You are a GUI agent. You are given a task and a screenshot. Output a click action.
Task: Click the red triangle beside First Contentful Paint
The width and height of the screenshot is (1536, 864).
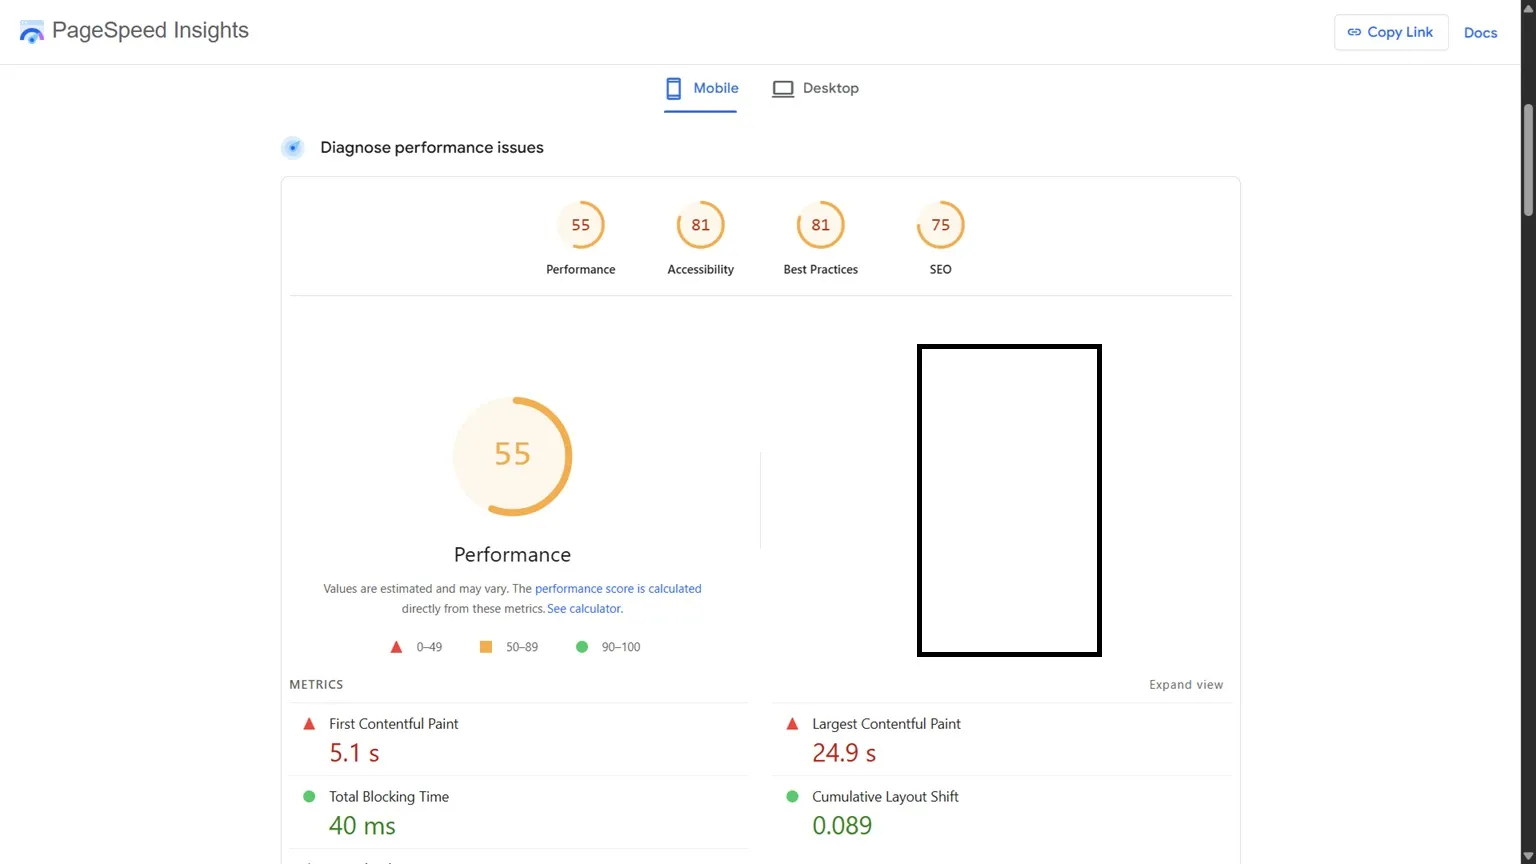[309, 724]
